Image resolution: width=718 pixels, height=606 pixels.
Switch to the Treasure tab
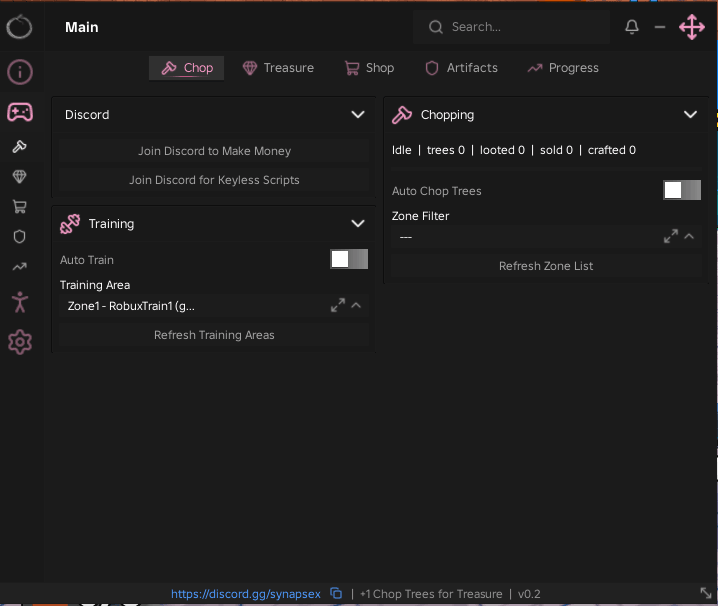point(278,68)
